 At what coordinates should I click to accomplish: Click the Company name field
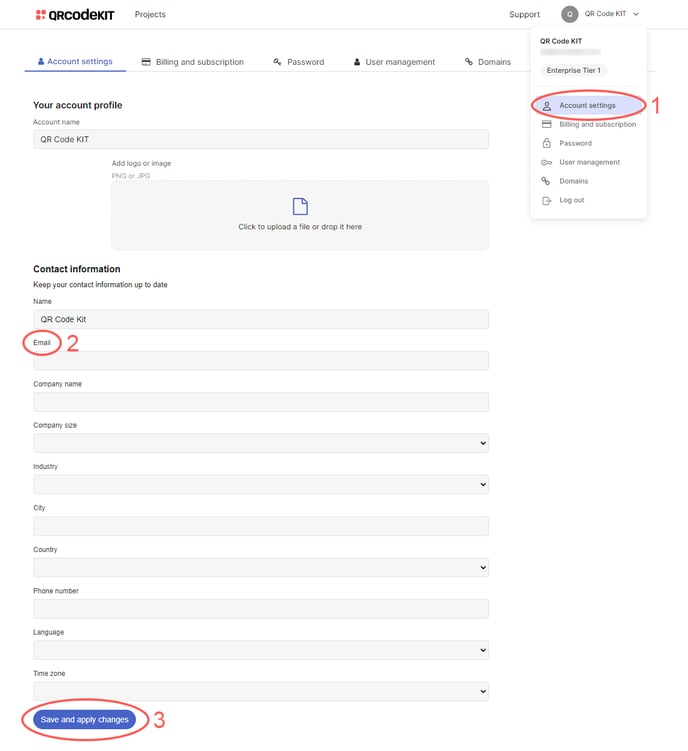261,402
